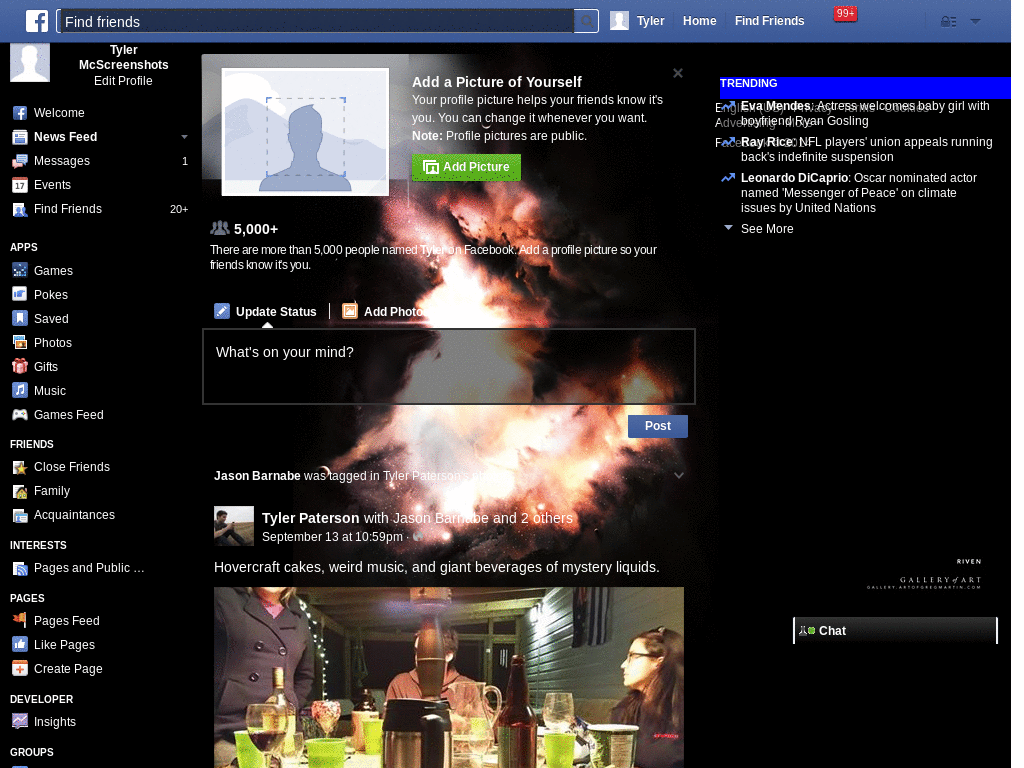The image size is (1024, 768).
Task: Click the Events calendar icon
Action: tap(20, 185)
